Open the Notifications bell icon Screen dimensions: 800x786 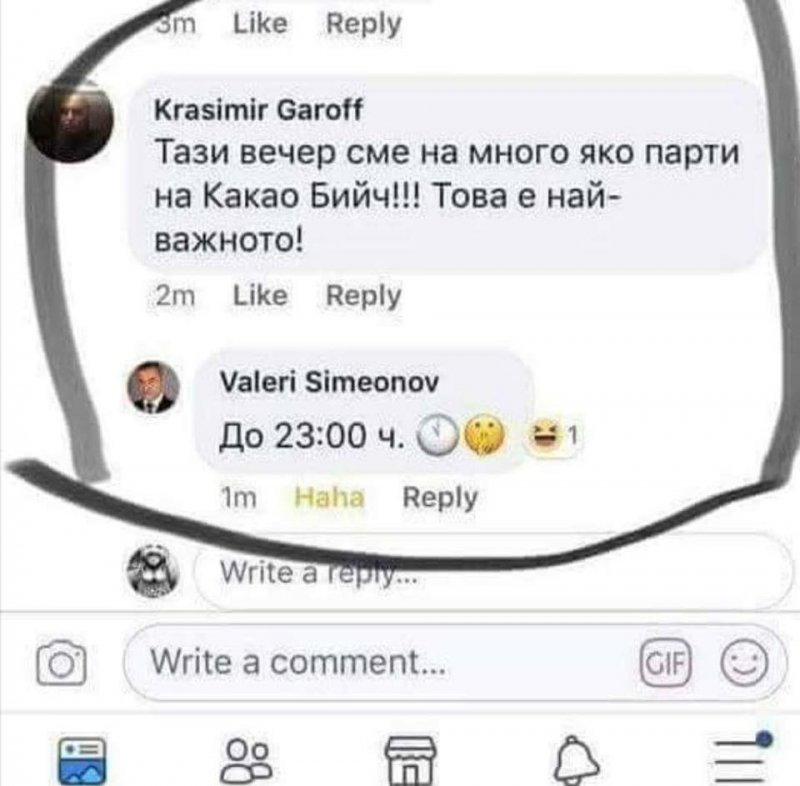tap(577, 760)
